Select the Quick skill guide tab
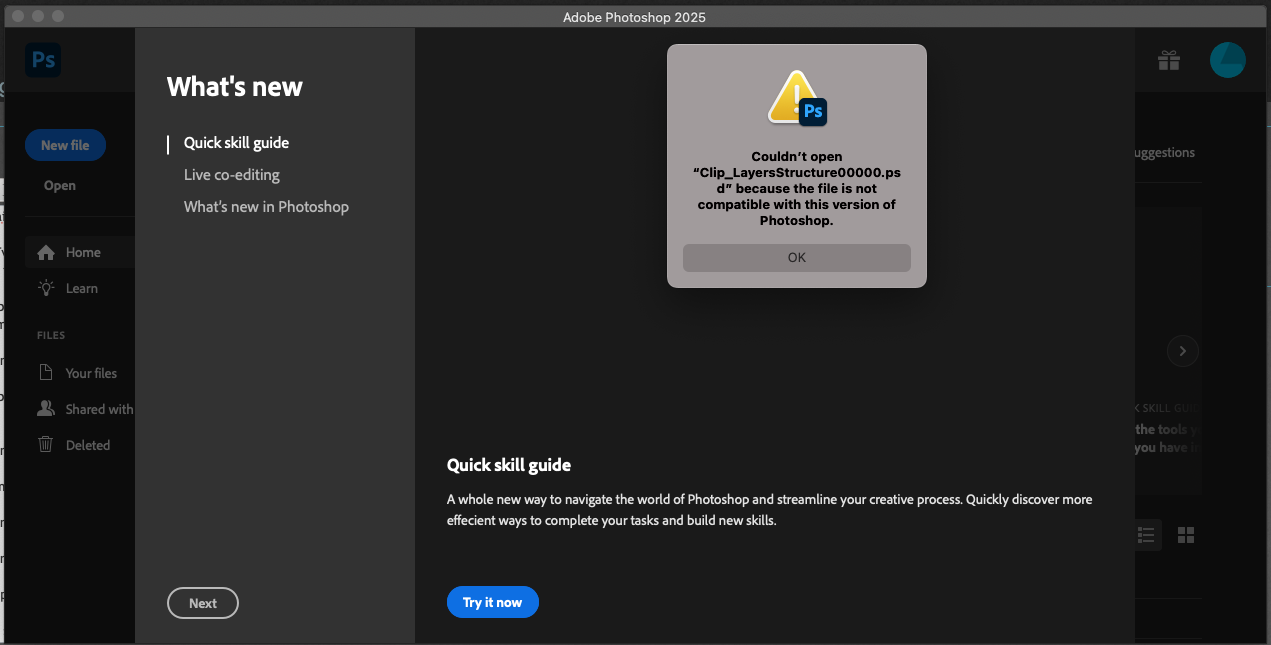 pos(236,143)
